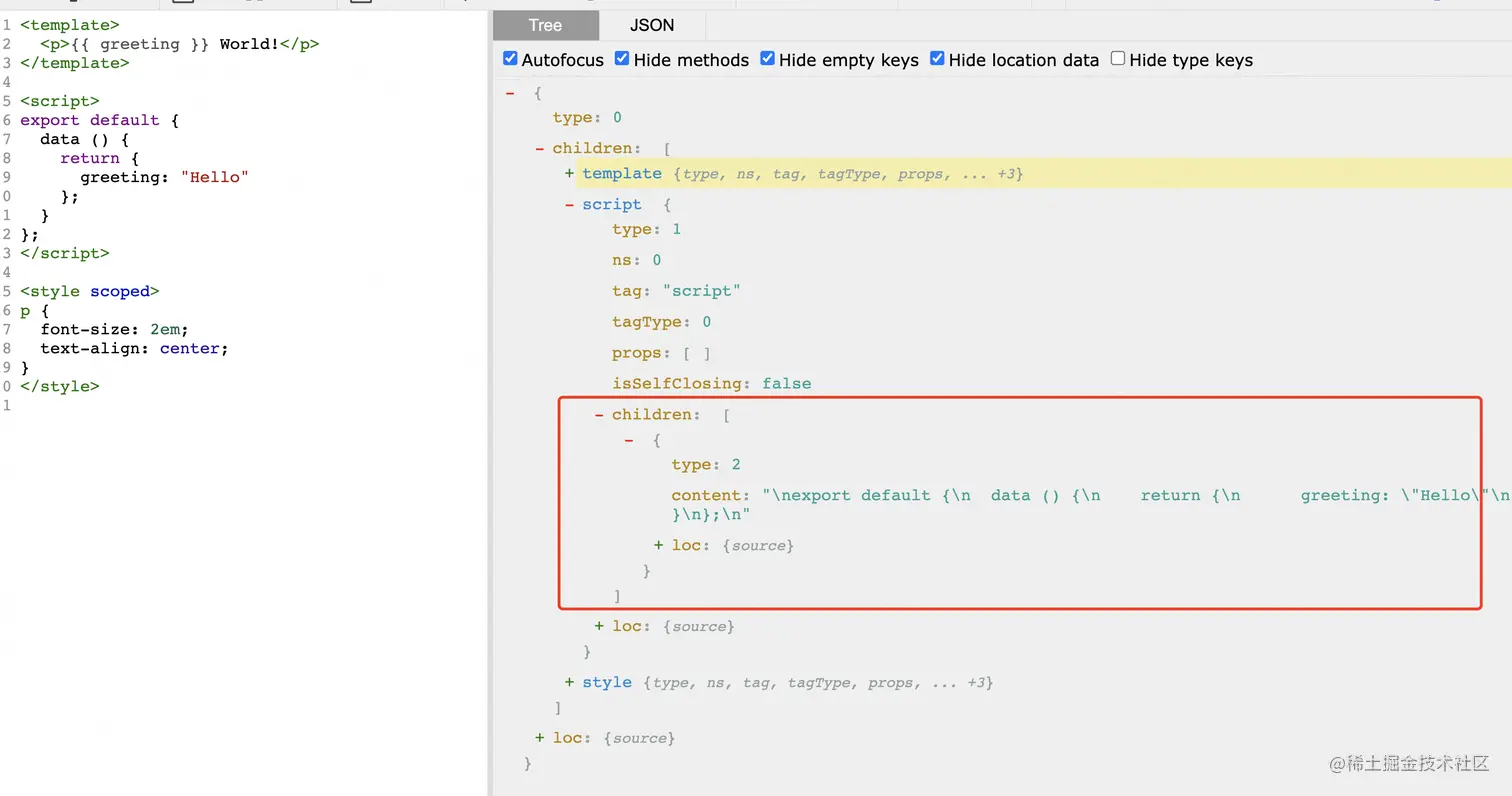Switch to the JSON tab
1512x796 pixels.
point(652,25)
